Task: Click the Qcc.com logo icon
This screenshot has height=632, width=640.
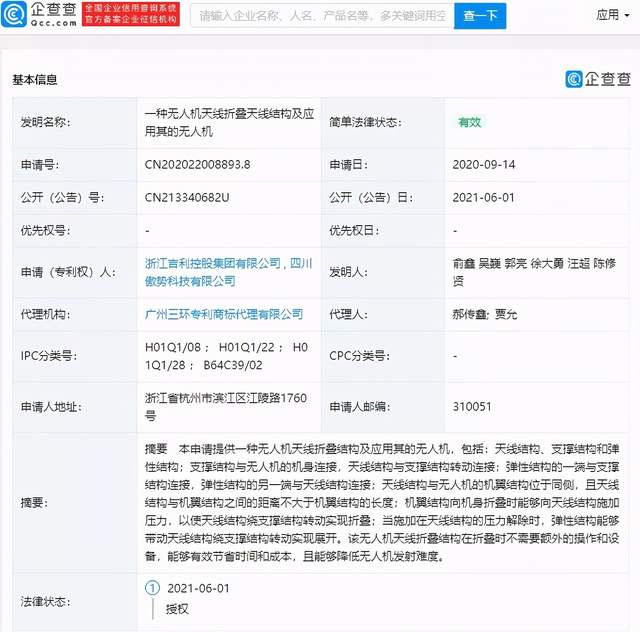Action: pos(14,14)
